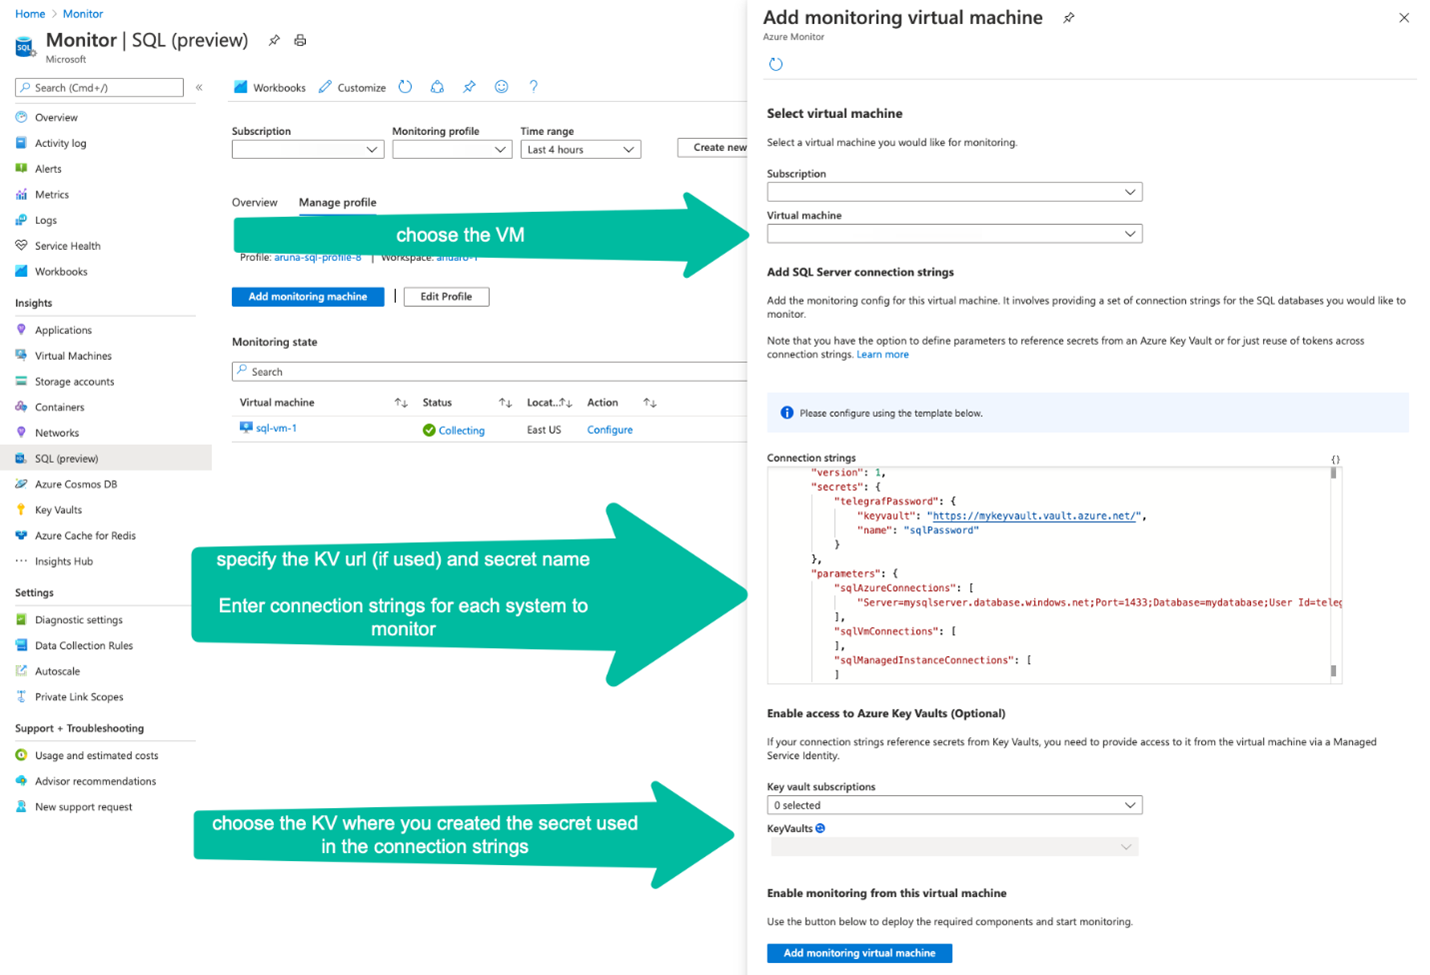
Task: Open Overview in the left menu
Action: pos(56,117)
